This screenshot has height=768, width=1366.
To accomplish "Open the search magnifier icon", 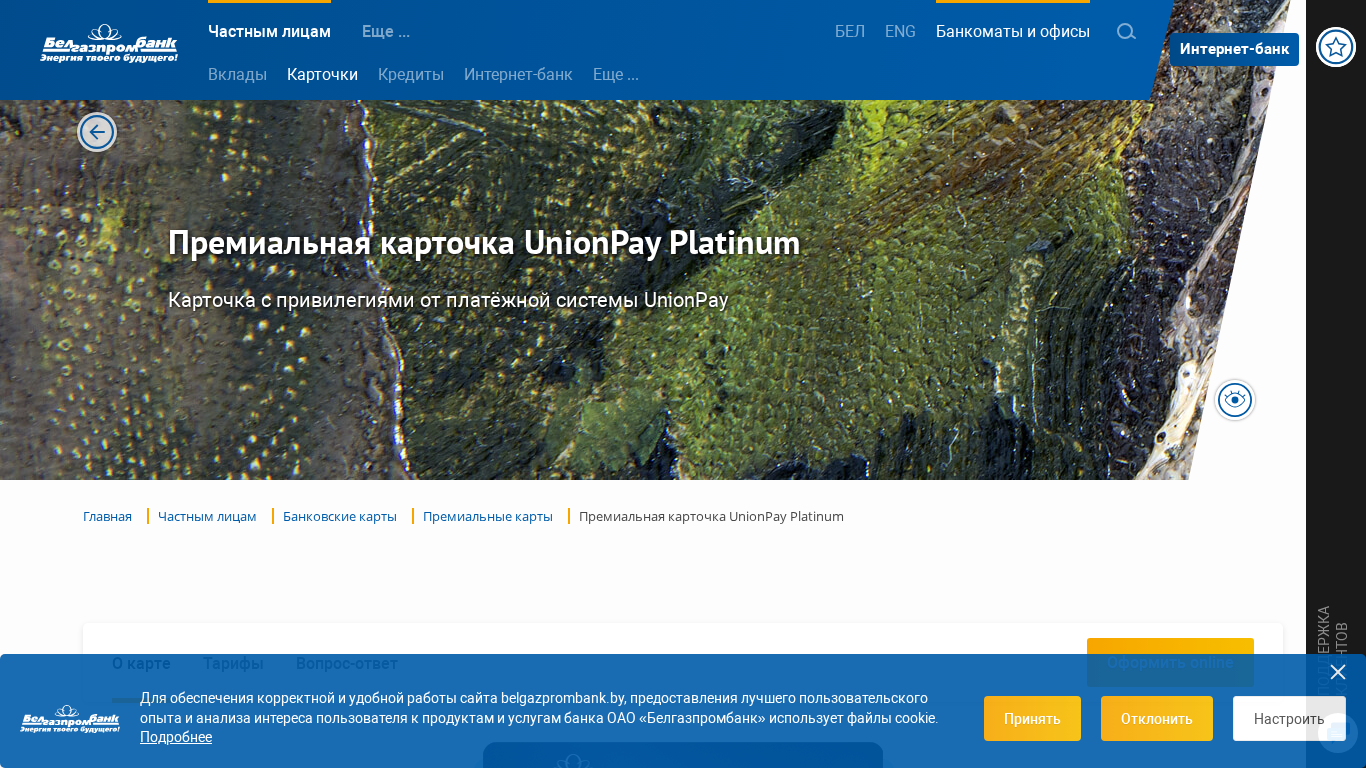I will (1126, 31).
